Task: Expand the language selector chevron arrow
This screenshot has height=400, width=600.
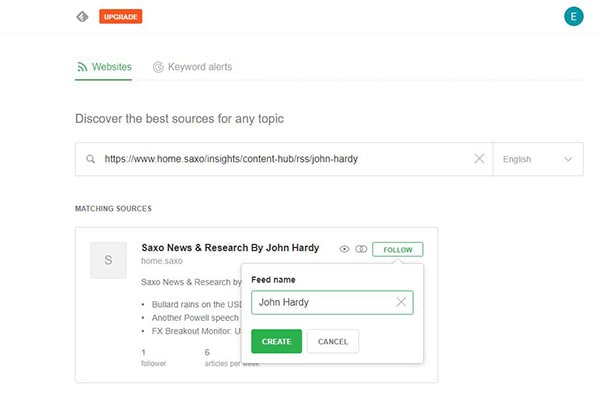Action: [569, 159]
